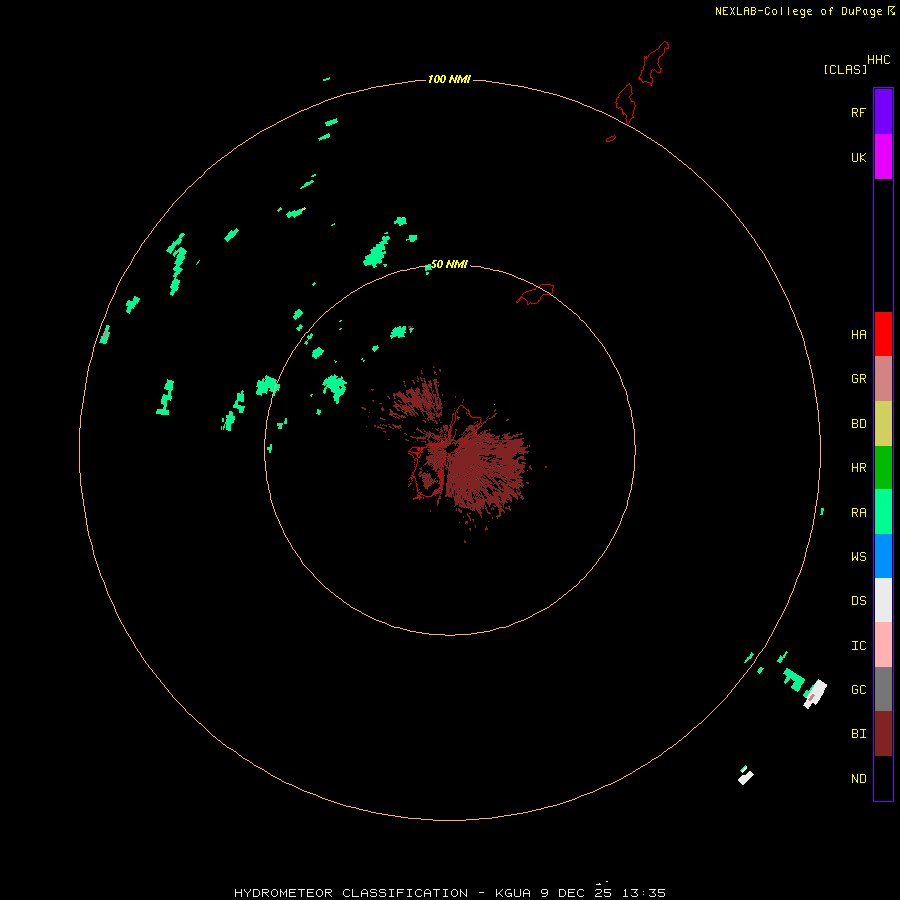Viewport: 900px width, 900px height.
Task: Click the "[CLAS]" units label
Action: [x=845, y=69]
